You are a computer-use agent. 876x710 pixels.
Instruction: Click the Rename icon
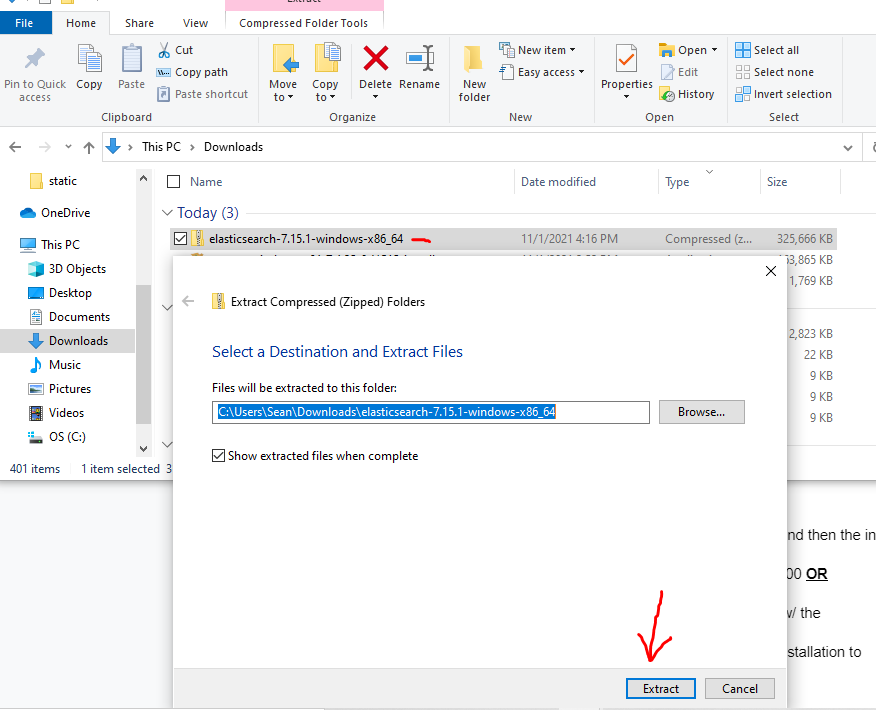420,59
